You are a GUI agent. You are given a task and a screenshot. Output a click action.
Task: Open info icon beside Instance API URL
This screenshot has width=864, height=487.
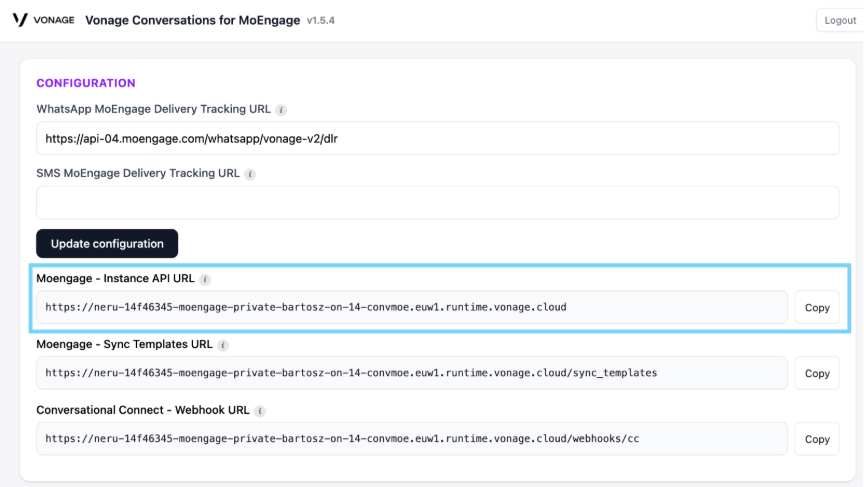pyautogui.click(x=205, y=279)
